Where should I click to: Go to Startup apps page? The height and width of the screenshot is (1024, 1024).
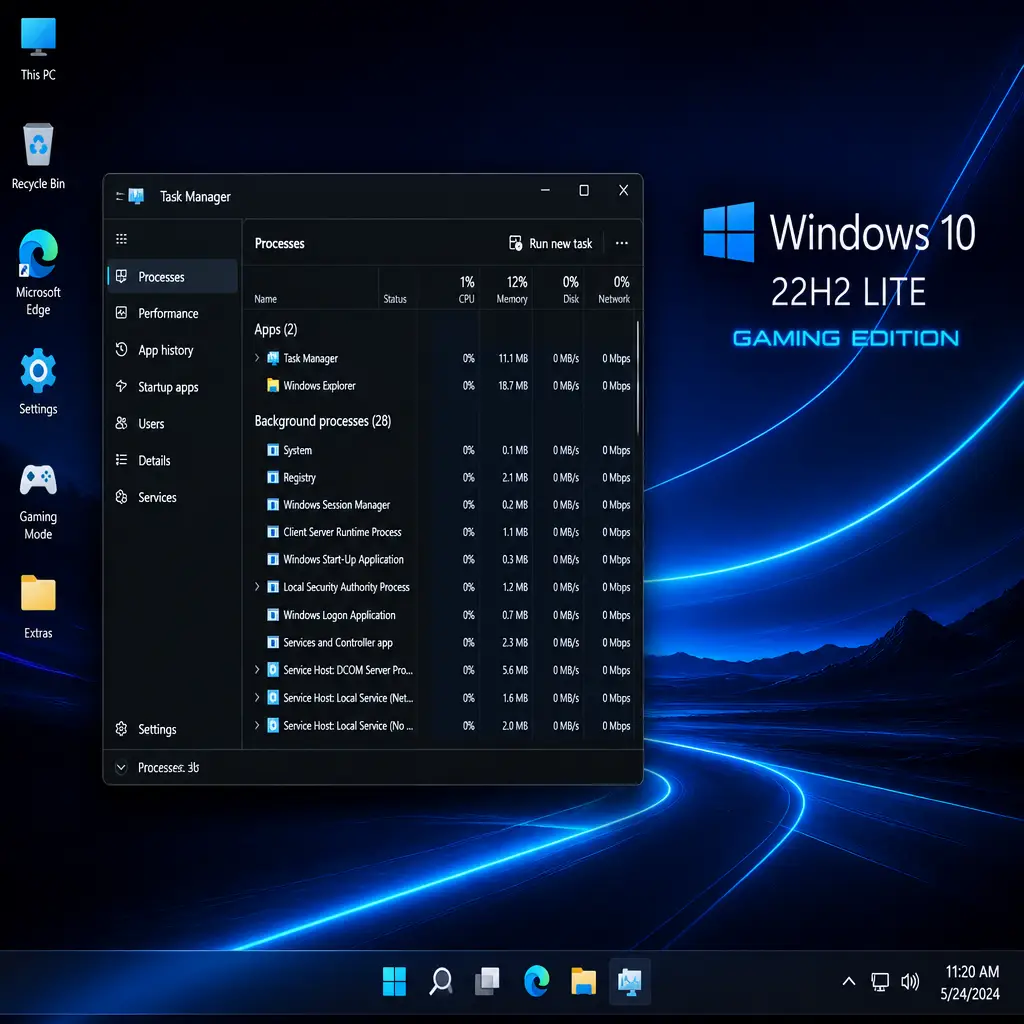coord(172,387)
